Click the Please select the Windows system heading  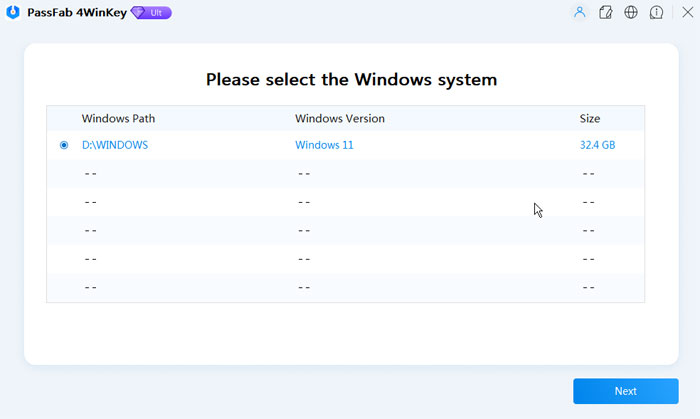point(351,79)
